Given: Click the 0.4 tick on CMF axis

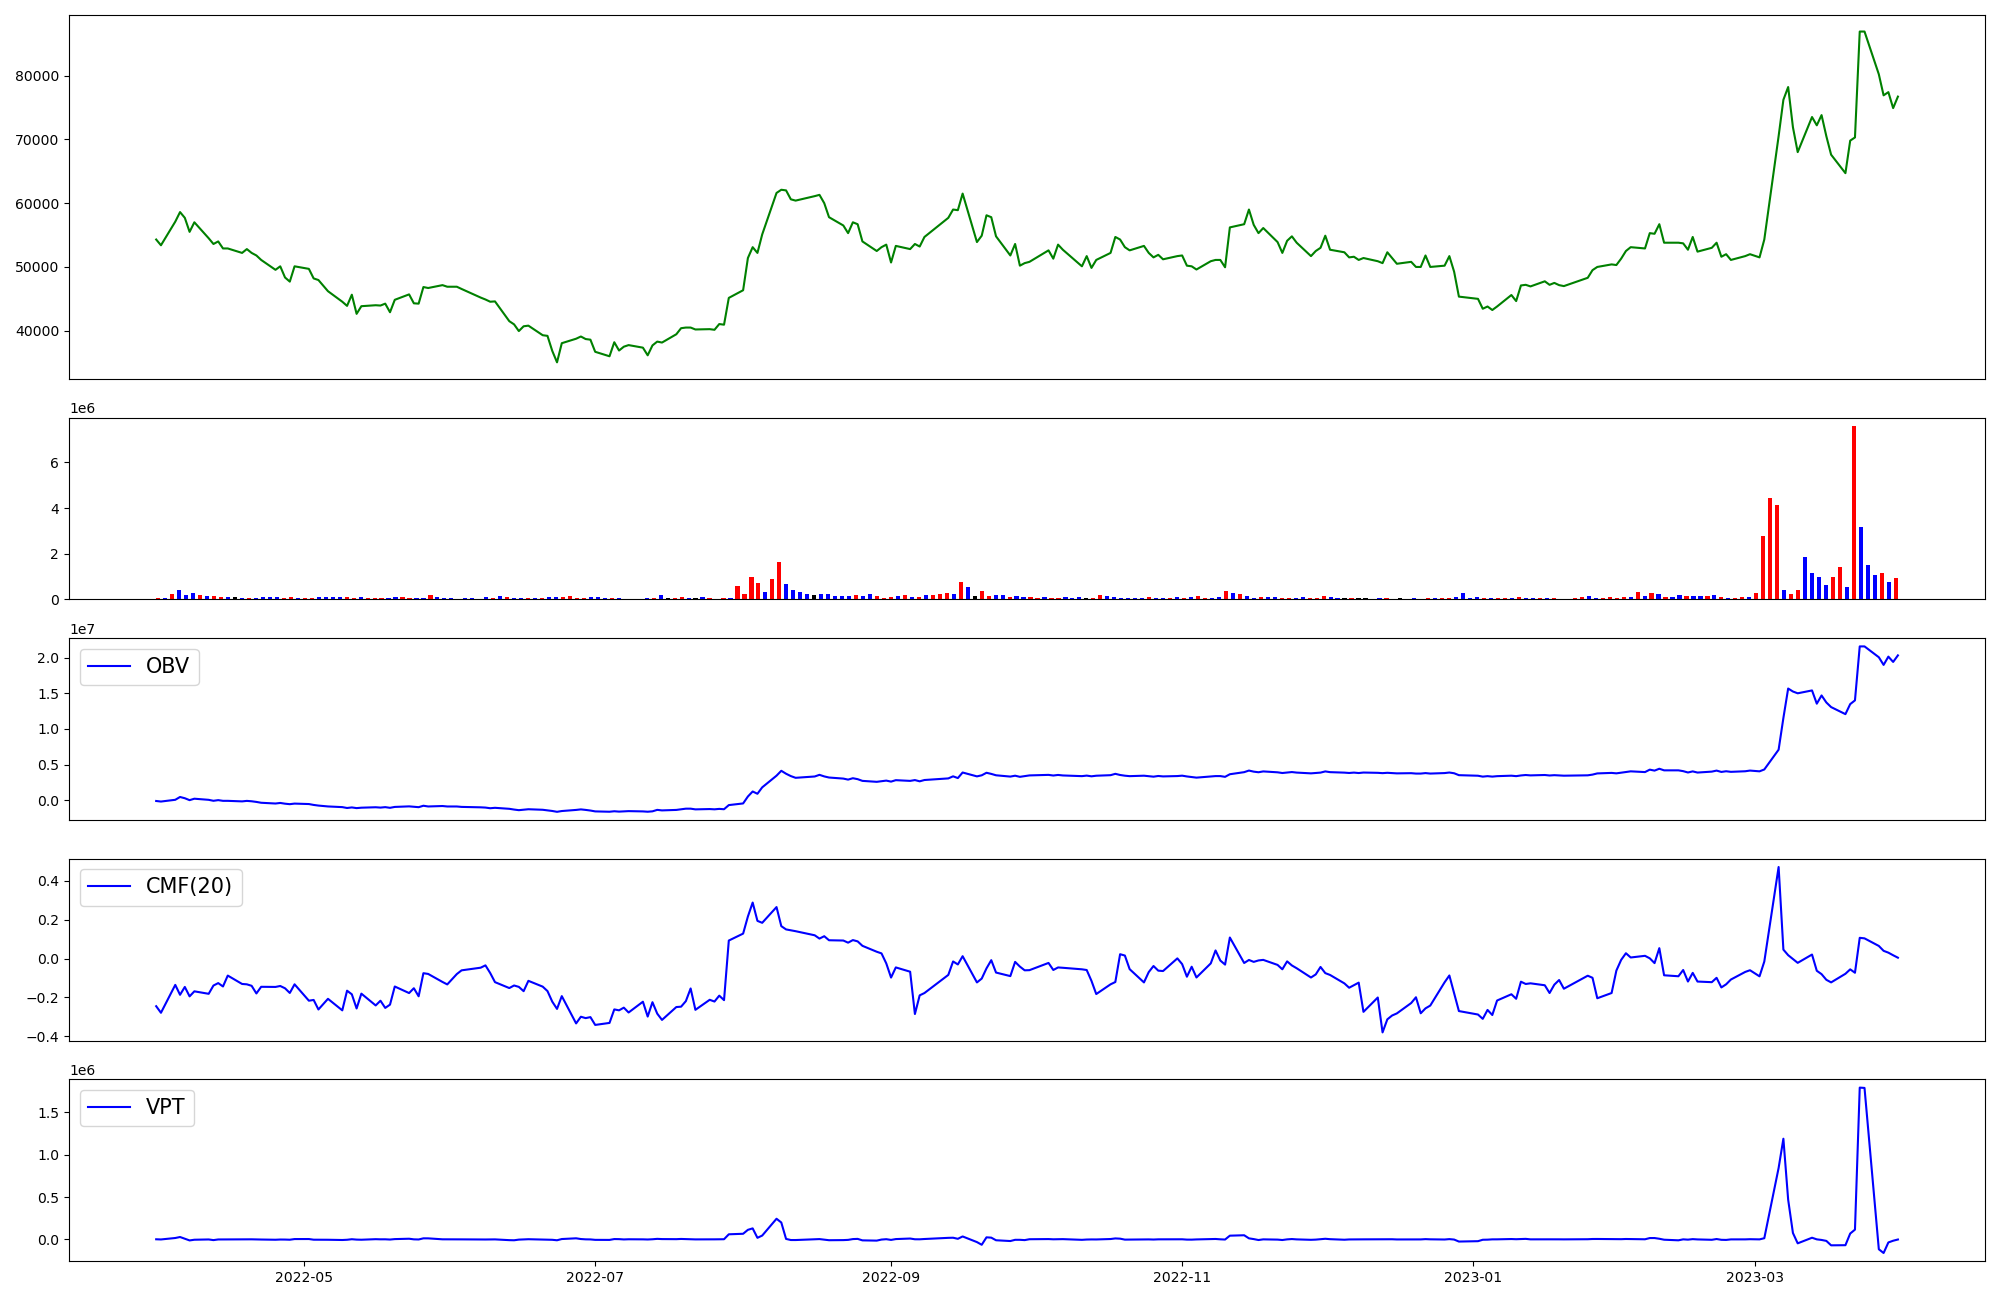Looking at the screenshot, I should click(48, 881).
